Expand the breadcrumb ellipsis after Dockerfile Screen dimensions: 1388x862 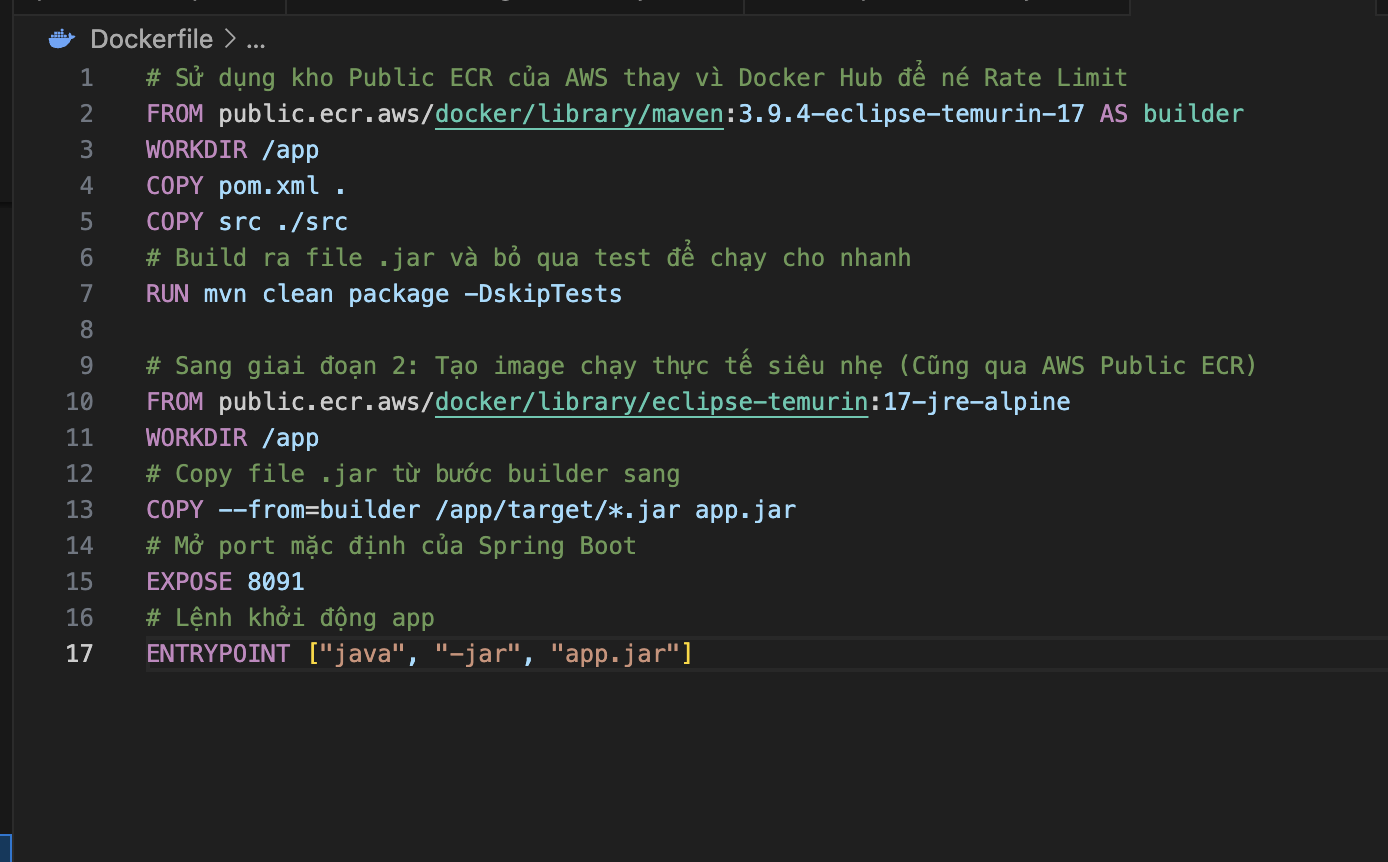click(256, 39)
